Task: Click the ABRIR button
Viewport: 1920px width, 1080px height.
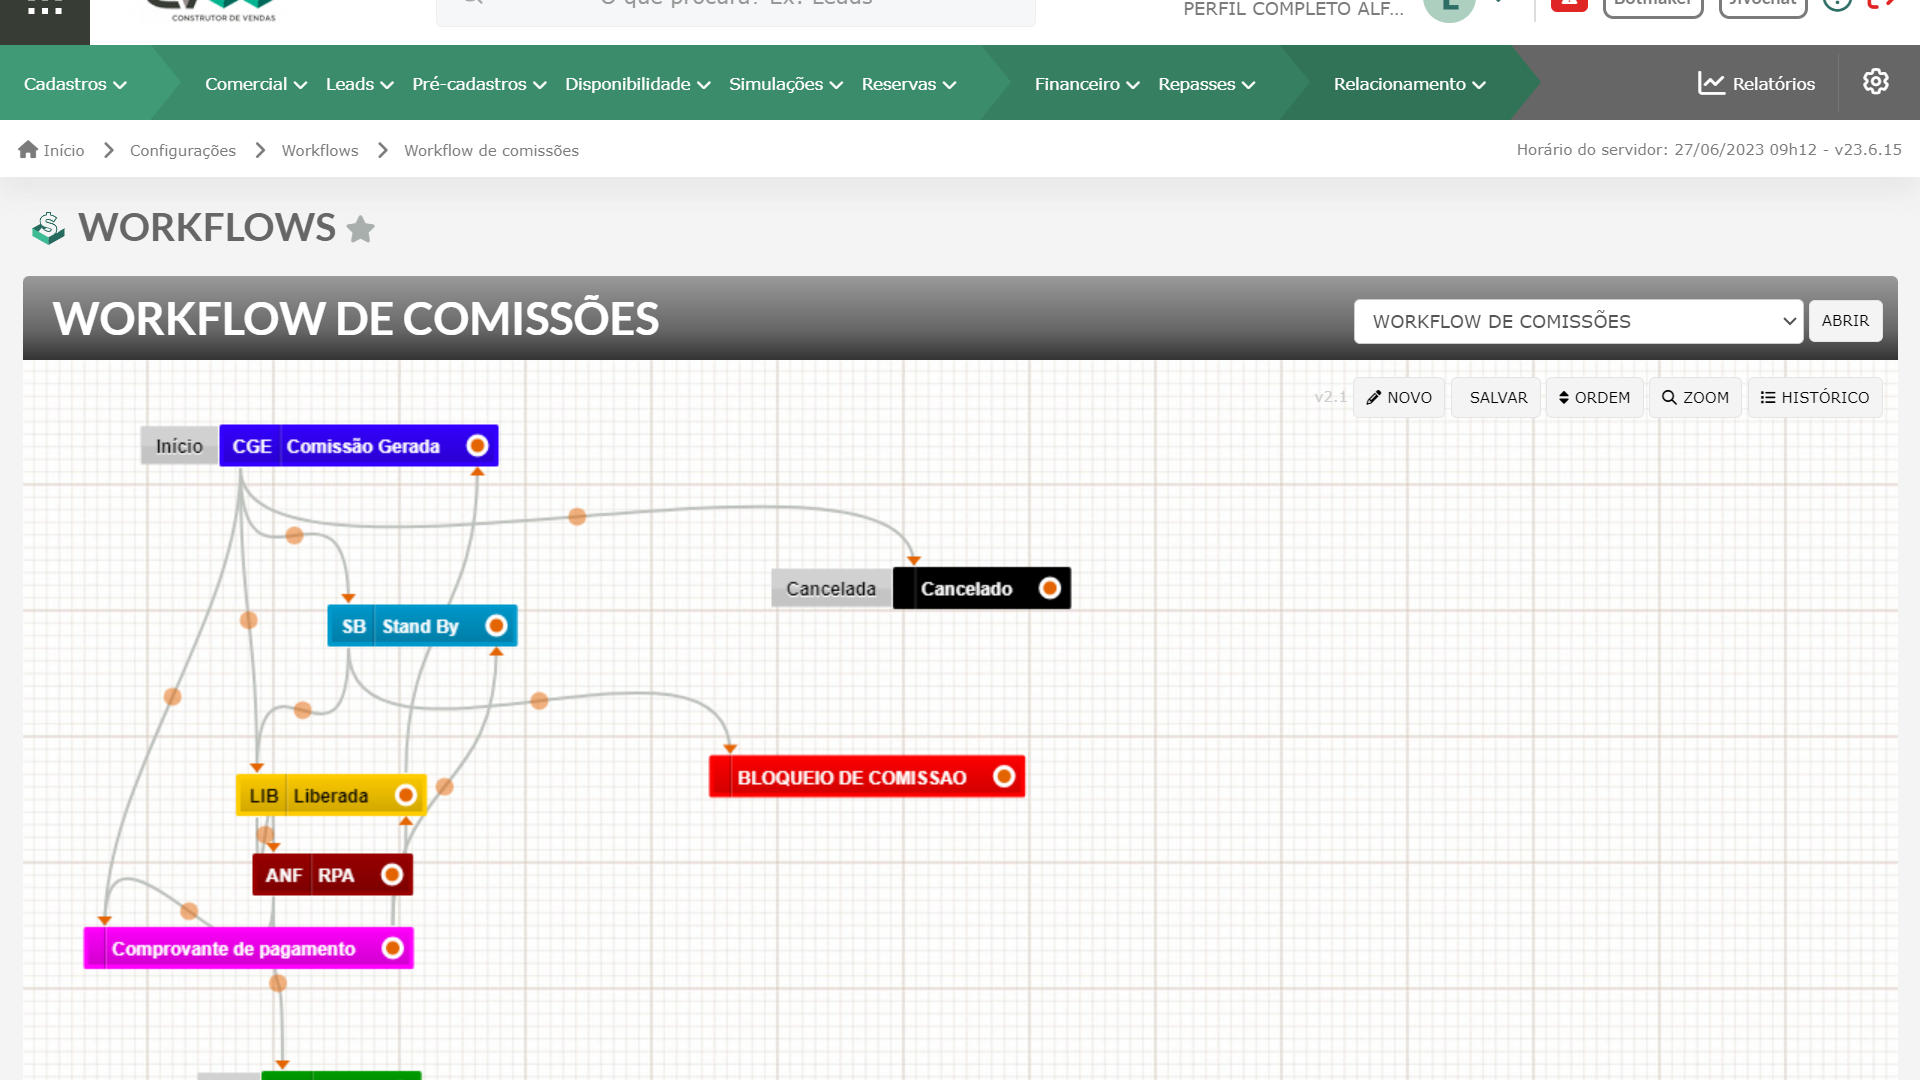Action: 1845,321
